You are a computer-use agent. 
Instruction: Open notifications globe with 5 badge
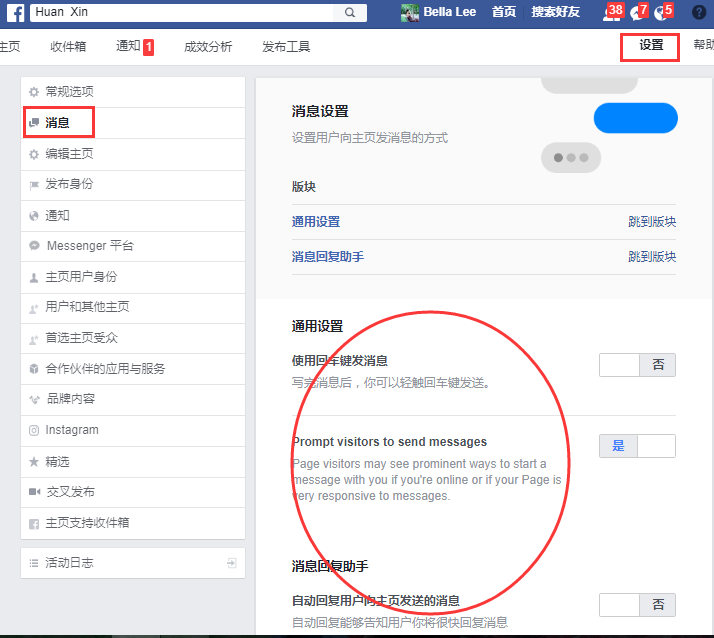(x=663, y=12)
